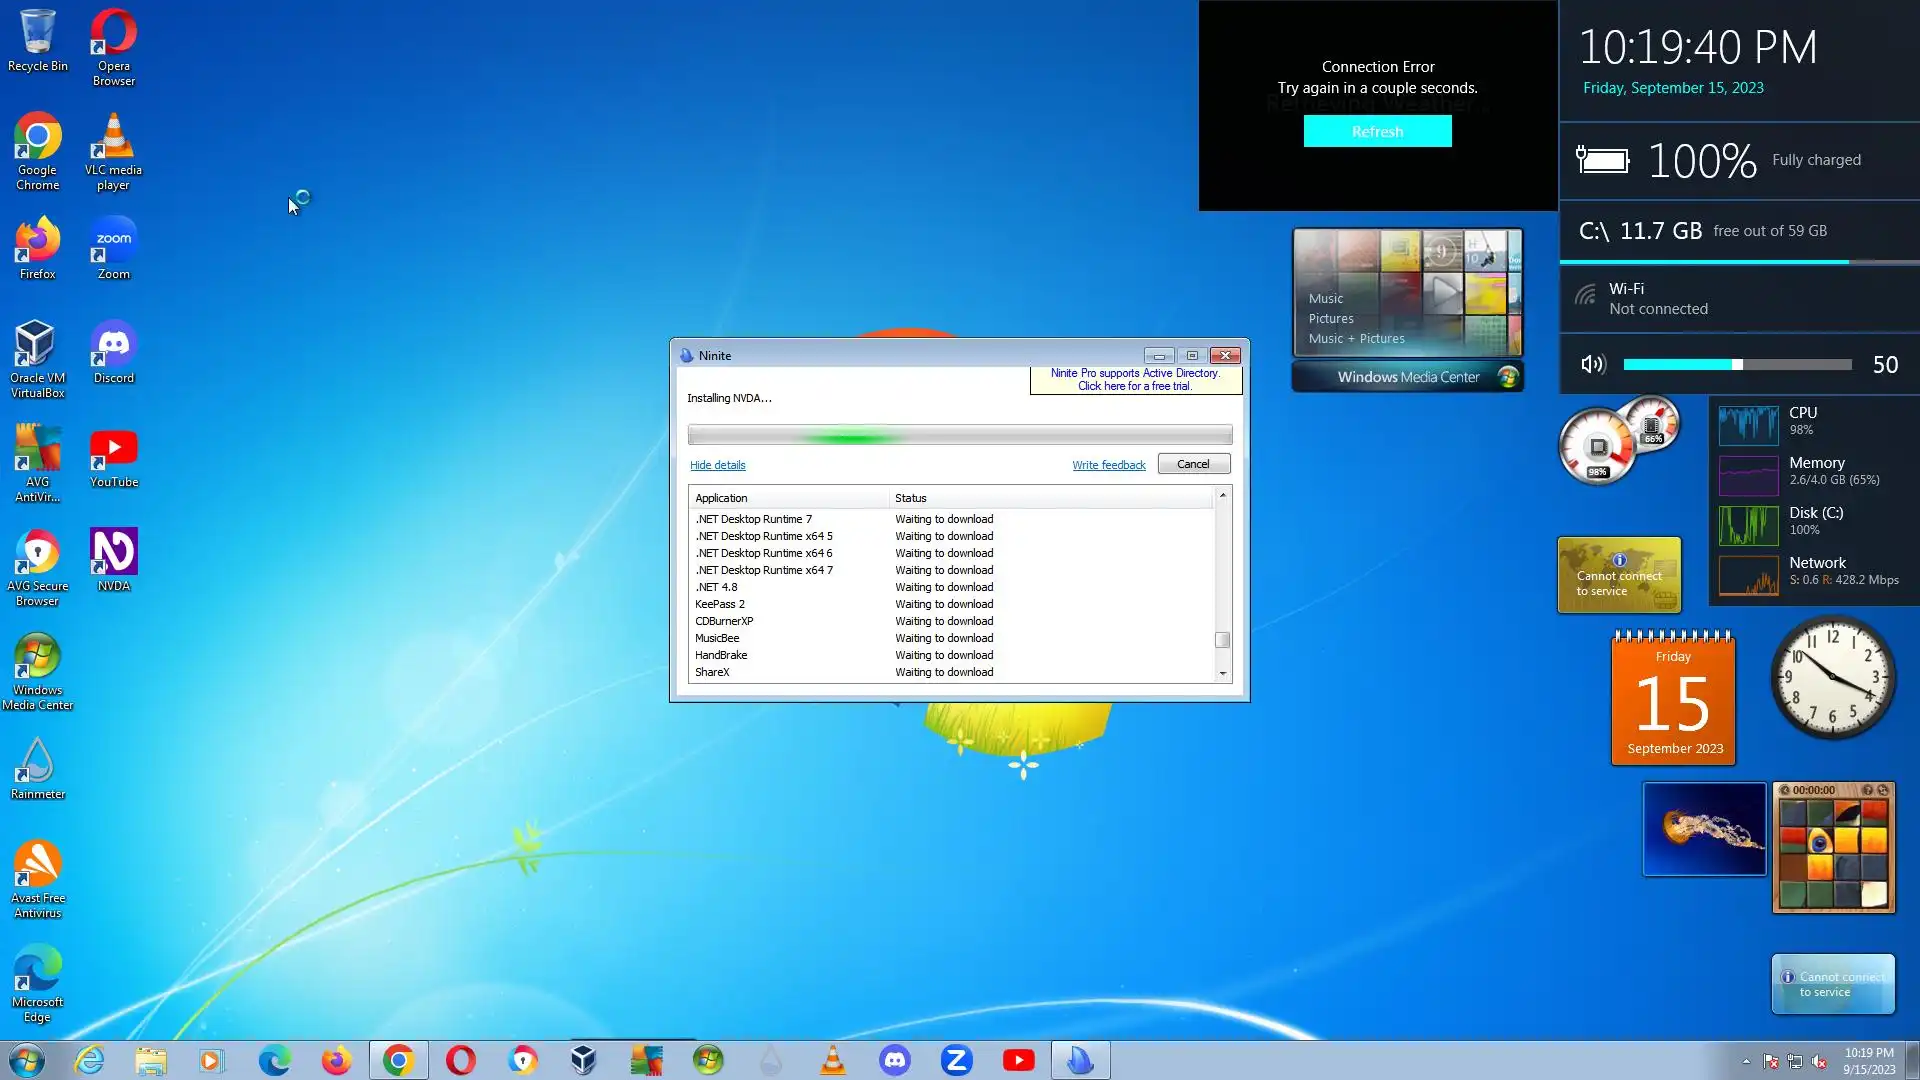The width and height of the screenshot is (1920, 1080).
Task: Open the Zoom taskbar icon
Action: 956,1060
